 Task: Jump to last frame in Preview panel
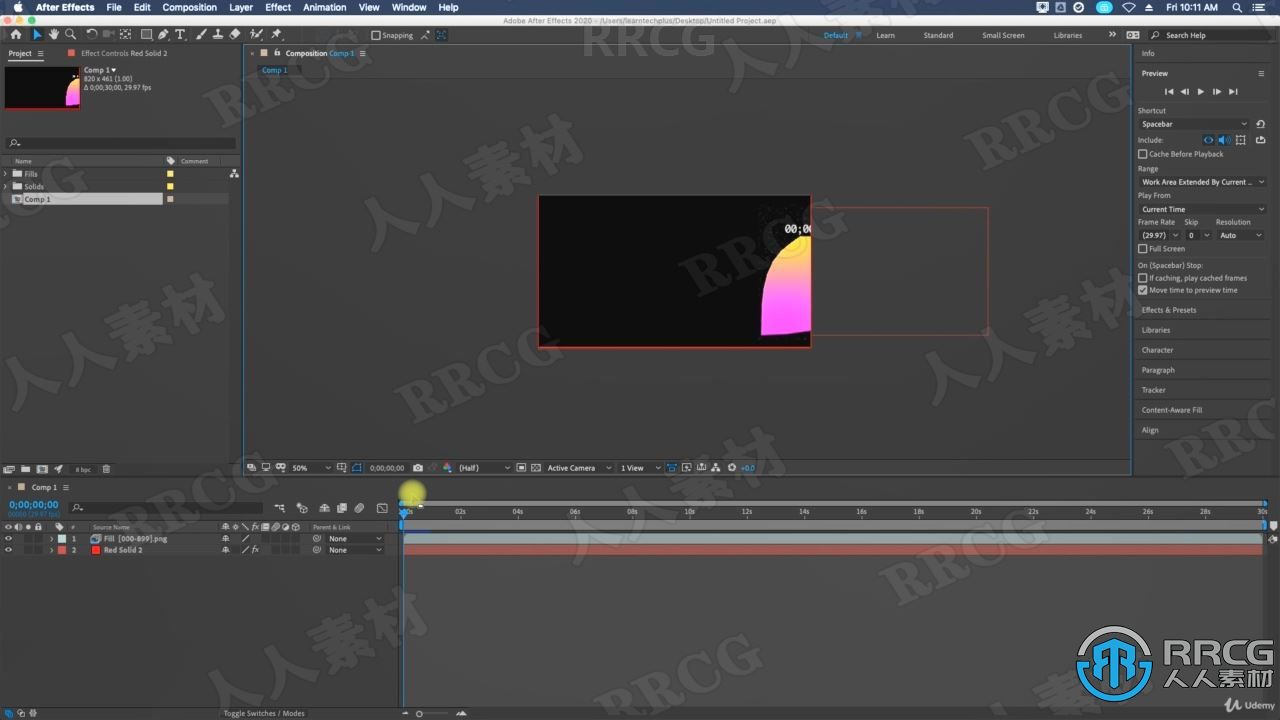pos(1233,91)
